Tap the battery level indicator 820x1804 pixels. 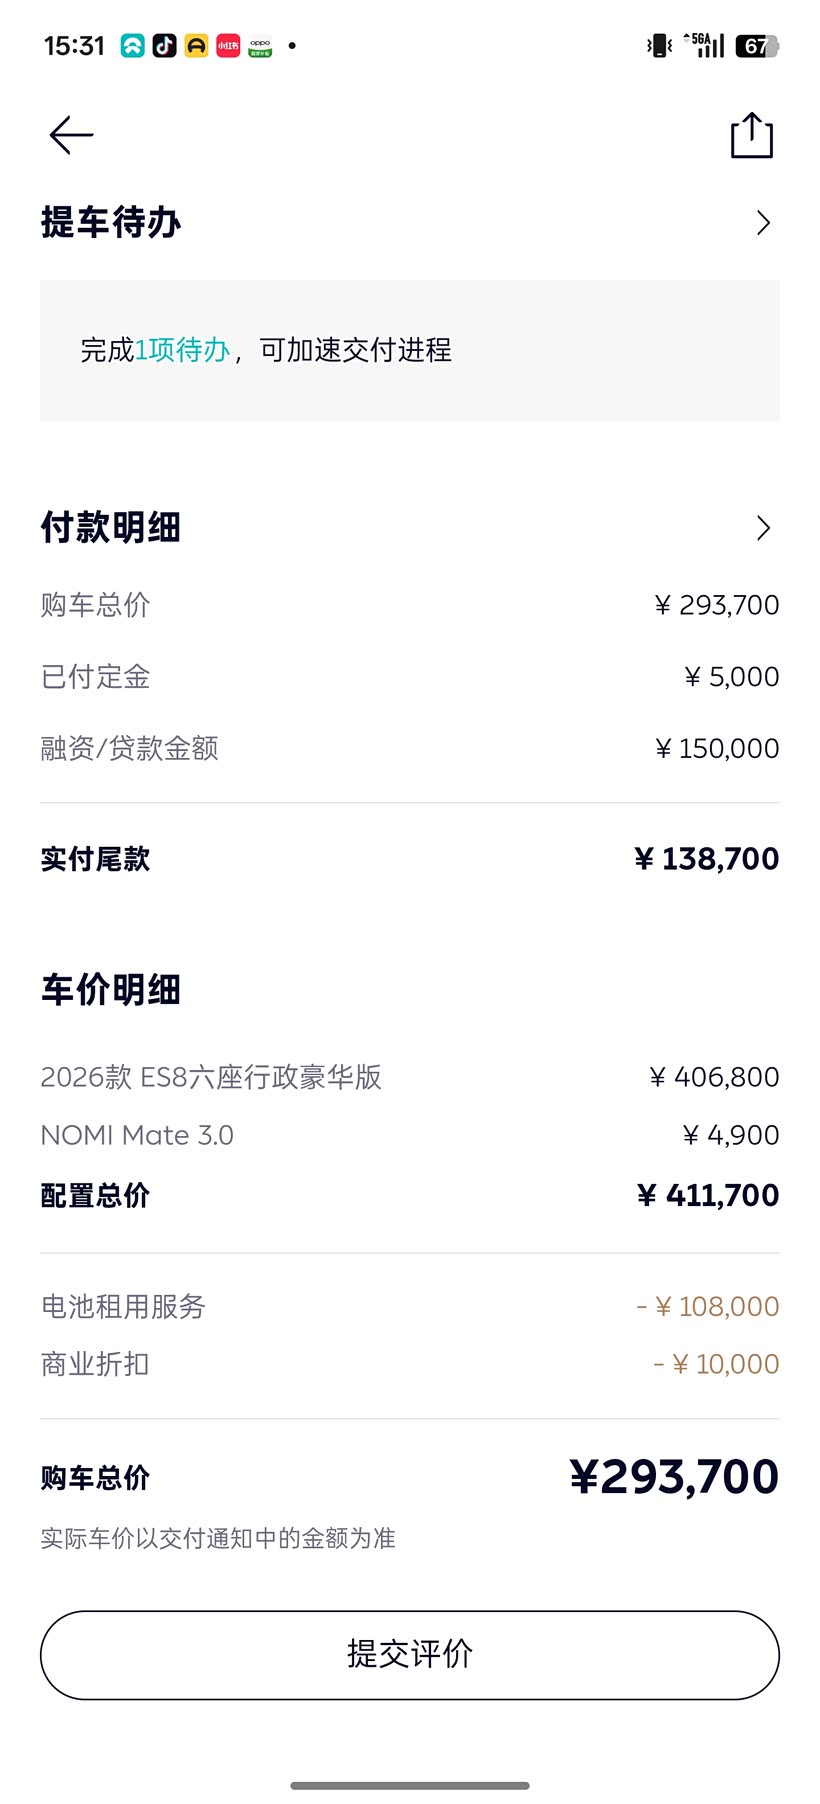pyautogui.click(x=757, y=46)
